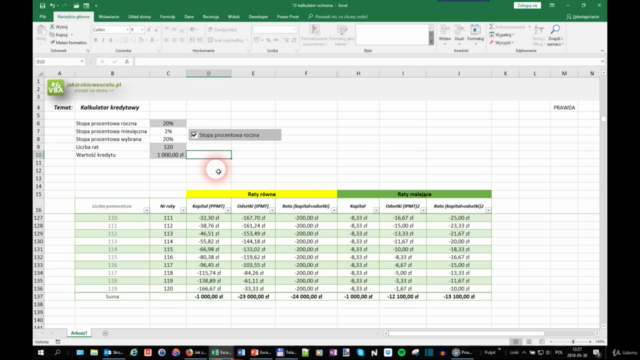Image resolution: width=640 pixels, height=360 pixels.
Task: Cut selection with Wytnij
Action: coord(59,27)
